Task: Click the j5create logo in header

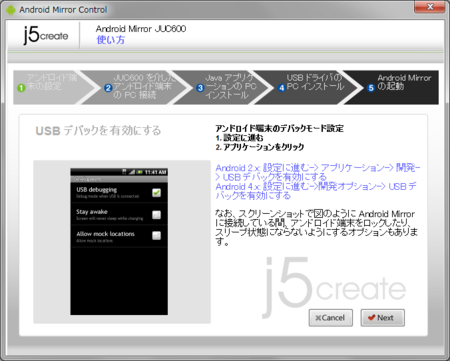Action: [x=46, y=35]
